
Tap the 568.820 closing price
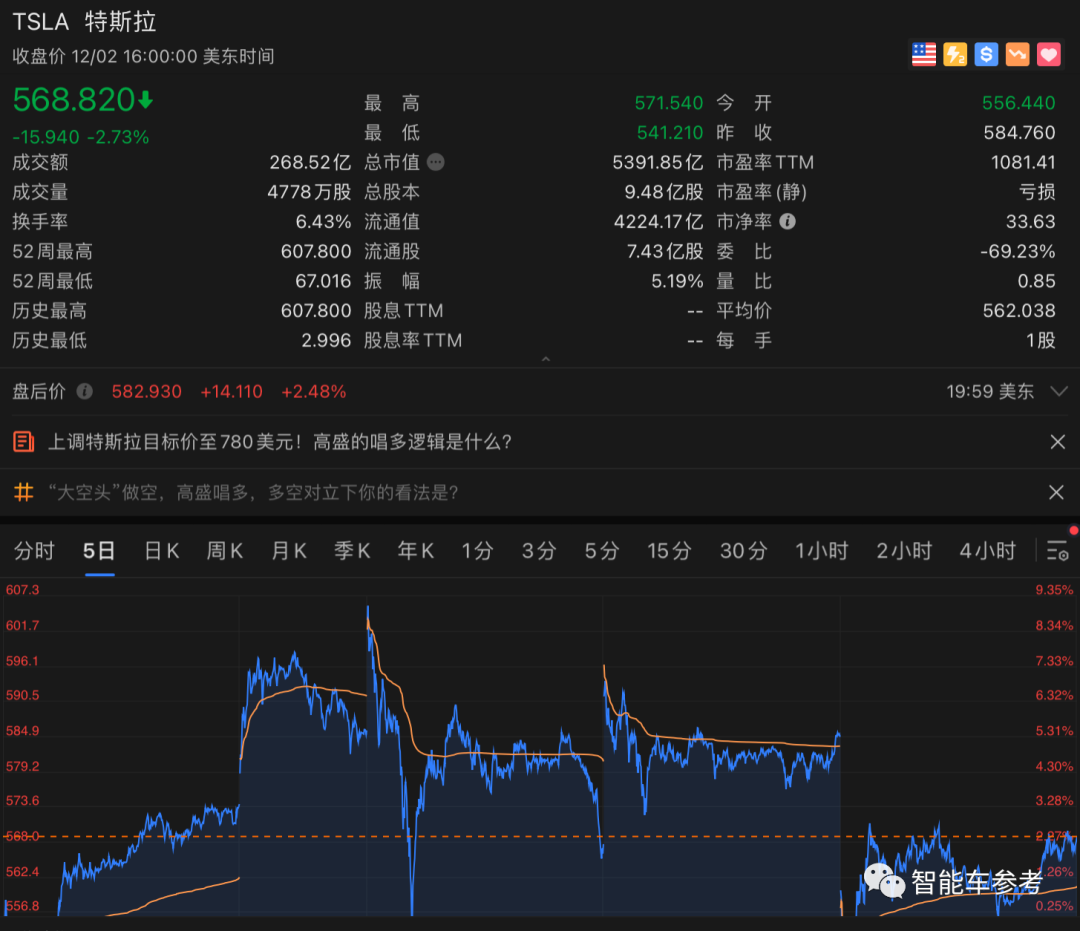[74, 100]
